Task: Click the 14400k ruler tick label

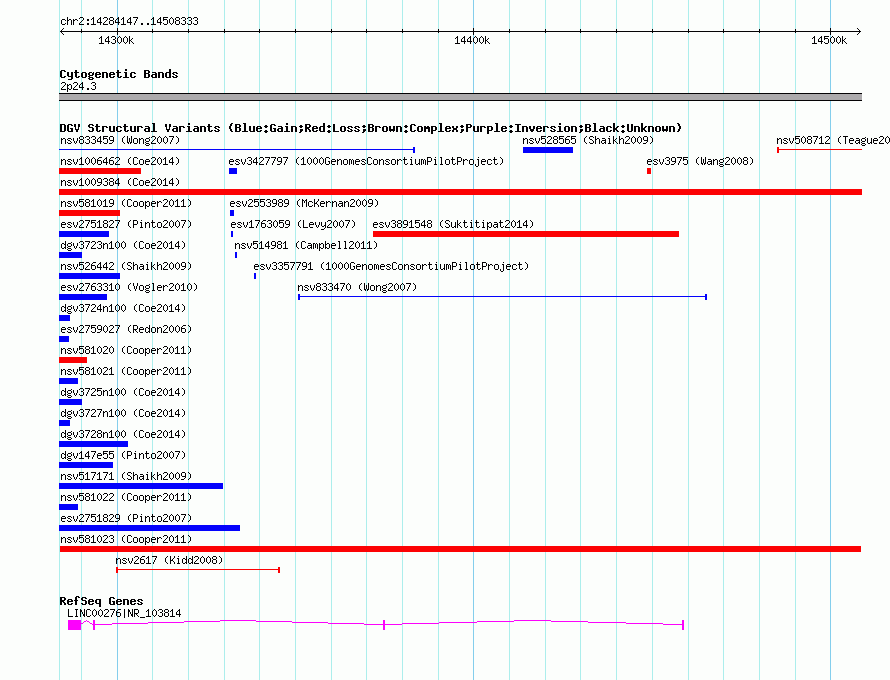Action: point(472,40)
